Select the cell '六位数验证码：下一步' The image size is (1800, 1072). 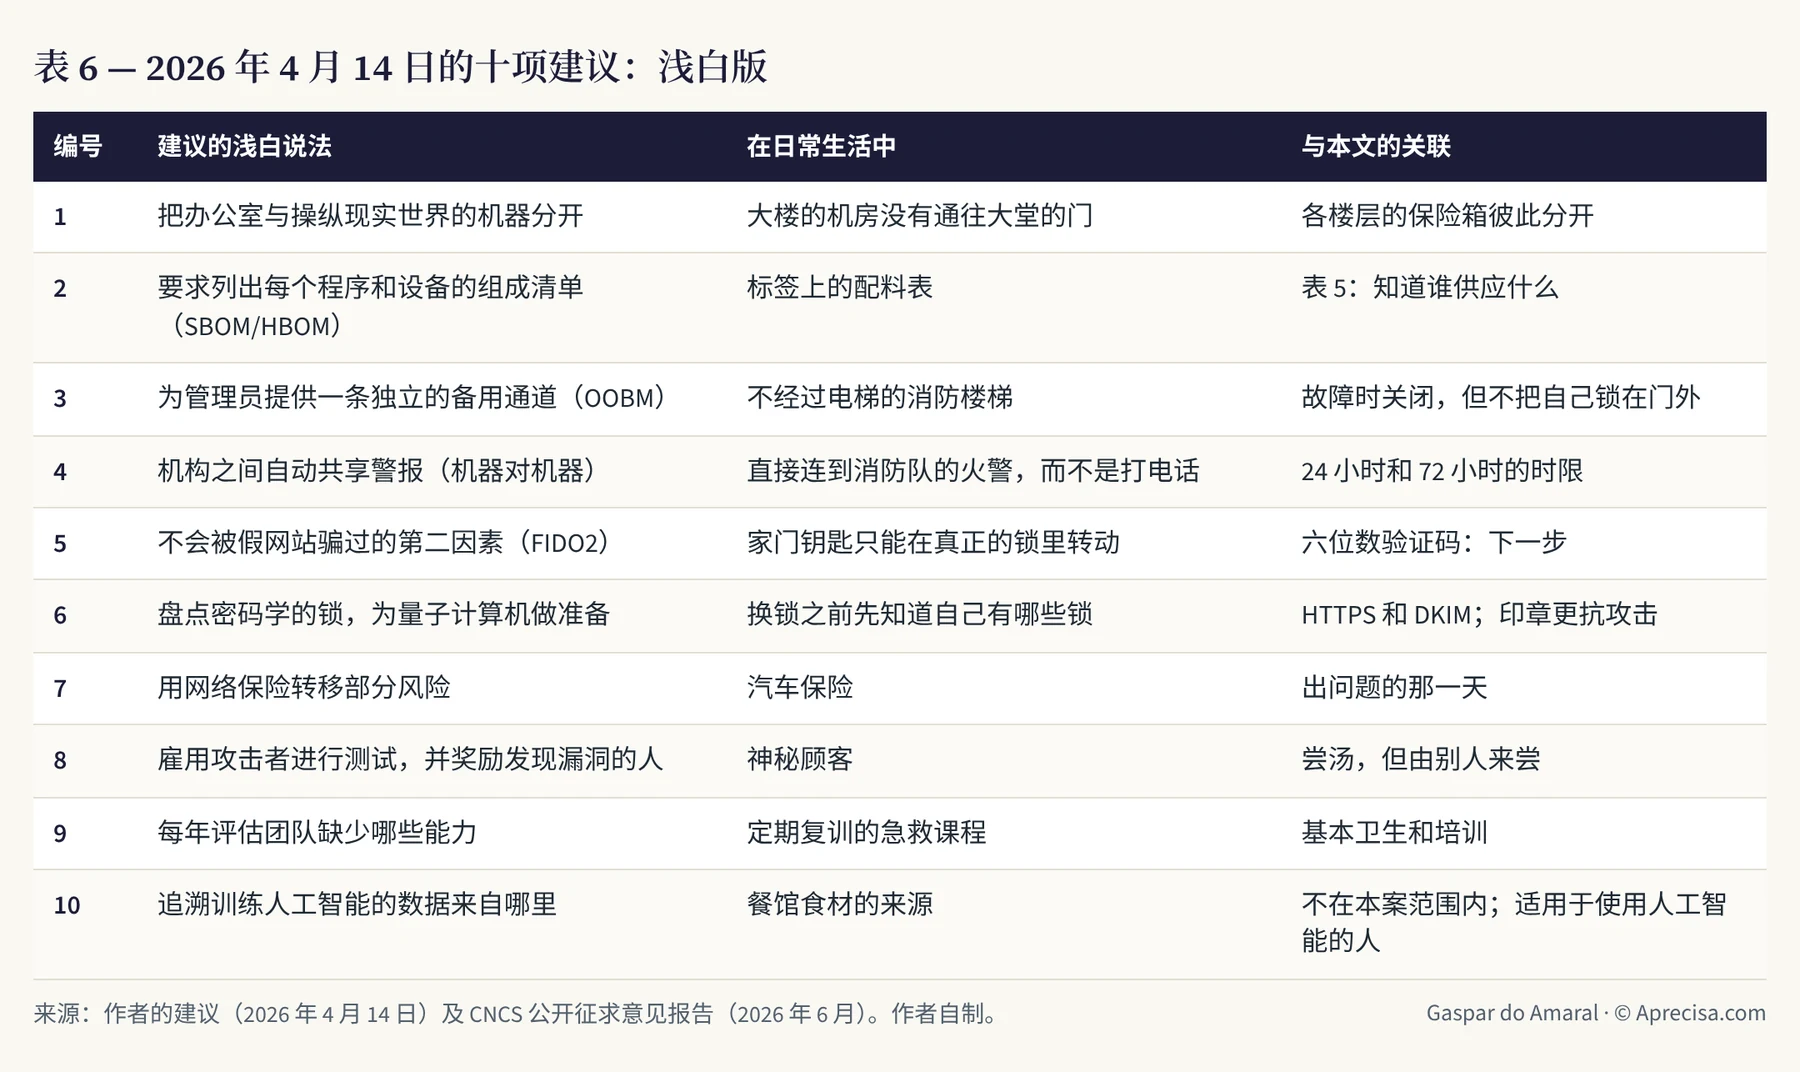(1434, 543)
